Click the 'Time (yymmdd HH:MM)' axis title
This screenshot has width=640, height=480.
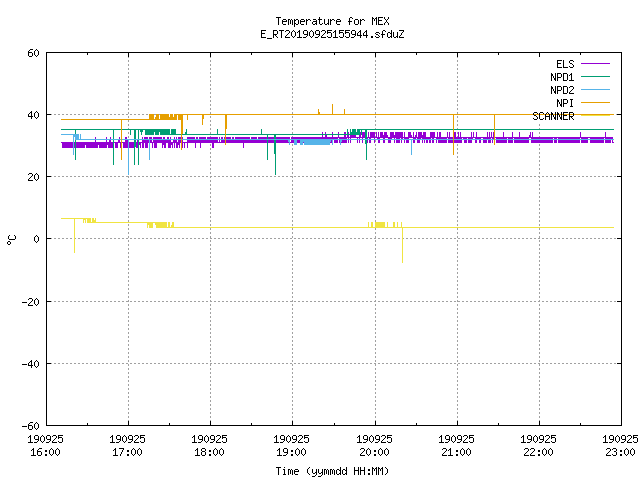tap(332, 471)
